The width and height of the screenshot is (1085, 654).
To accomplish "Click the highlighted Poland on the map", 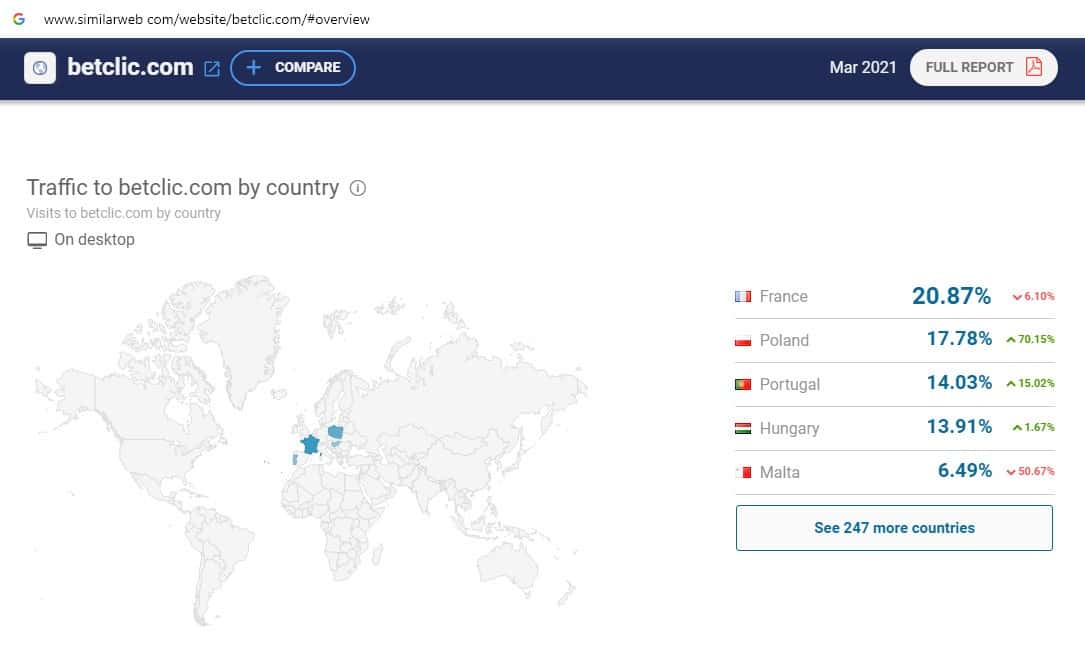I will pos(336,433).
